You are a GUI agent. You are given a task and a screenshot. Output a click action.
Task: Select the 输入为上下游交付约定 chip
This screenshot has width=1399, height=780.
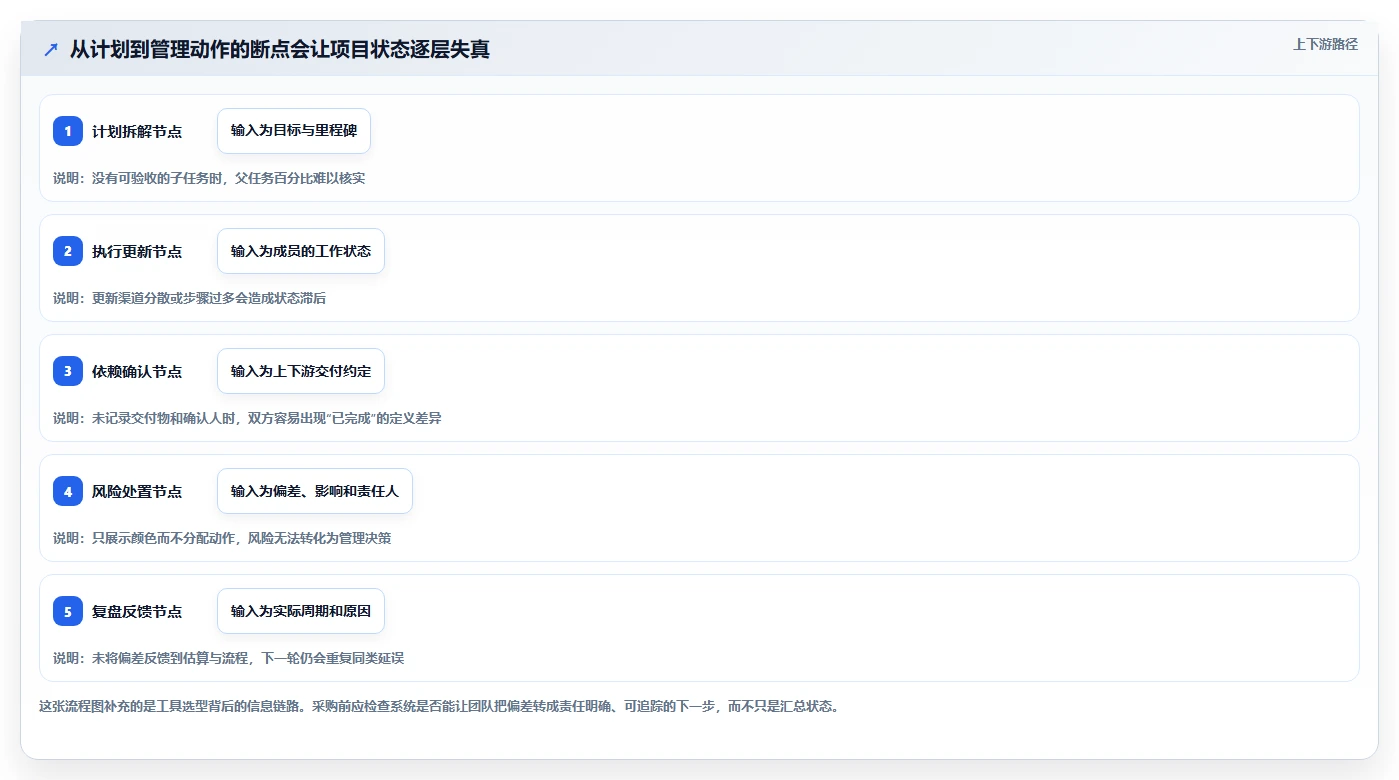(x=301, y=371)
